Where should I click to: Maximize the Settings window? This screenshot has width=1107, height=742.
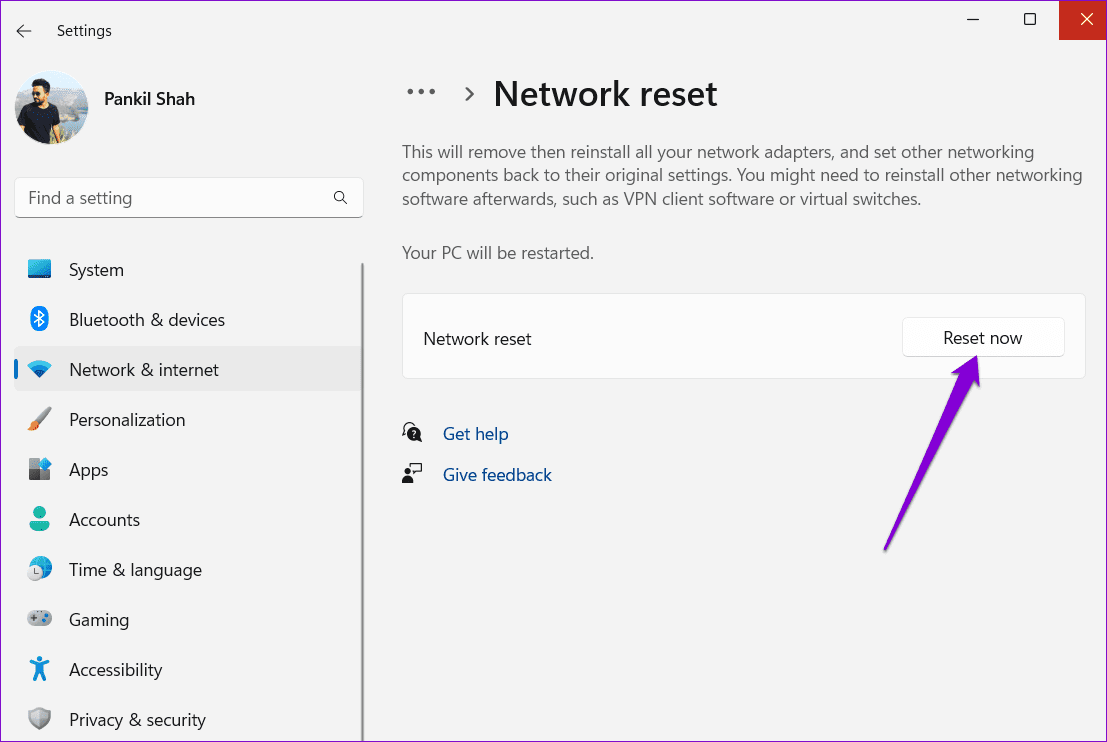tap(1030, 20)
